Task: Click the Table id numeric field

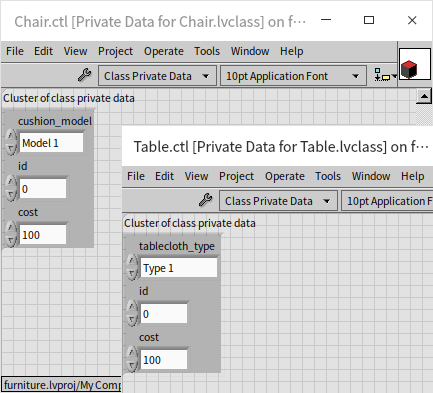Action: 164,314
